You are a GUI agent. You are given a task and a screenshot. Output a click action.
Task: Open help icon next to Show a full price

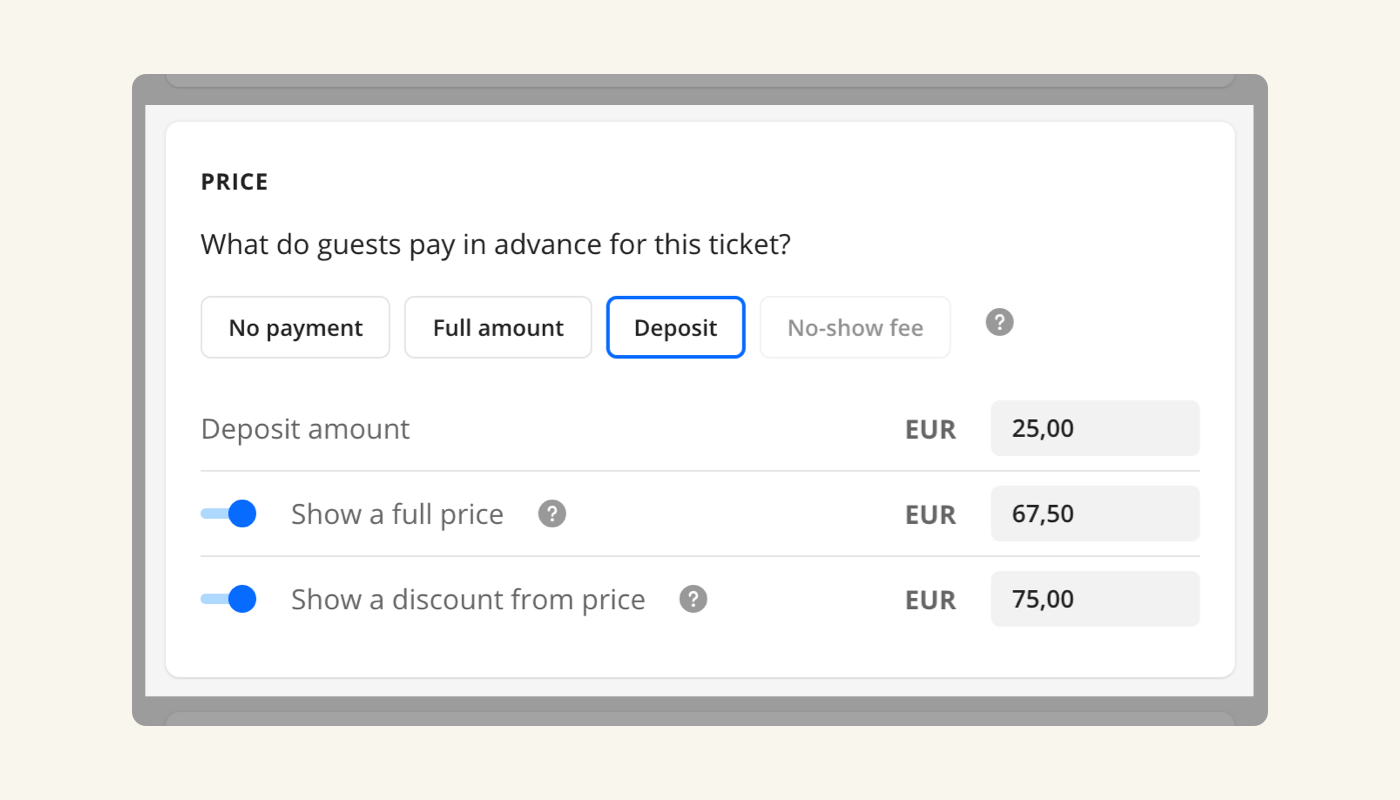point(552,514)
